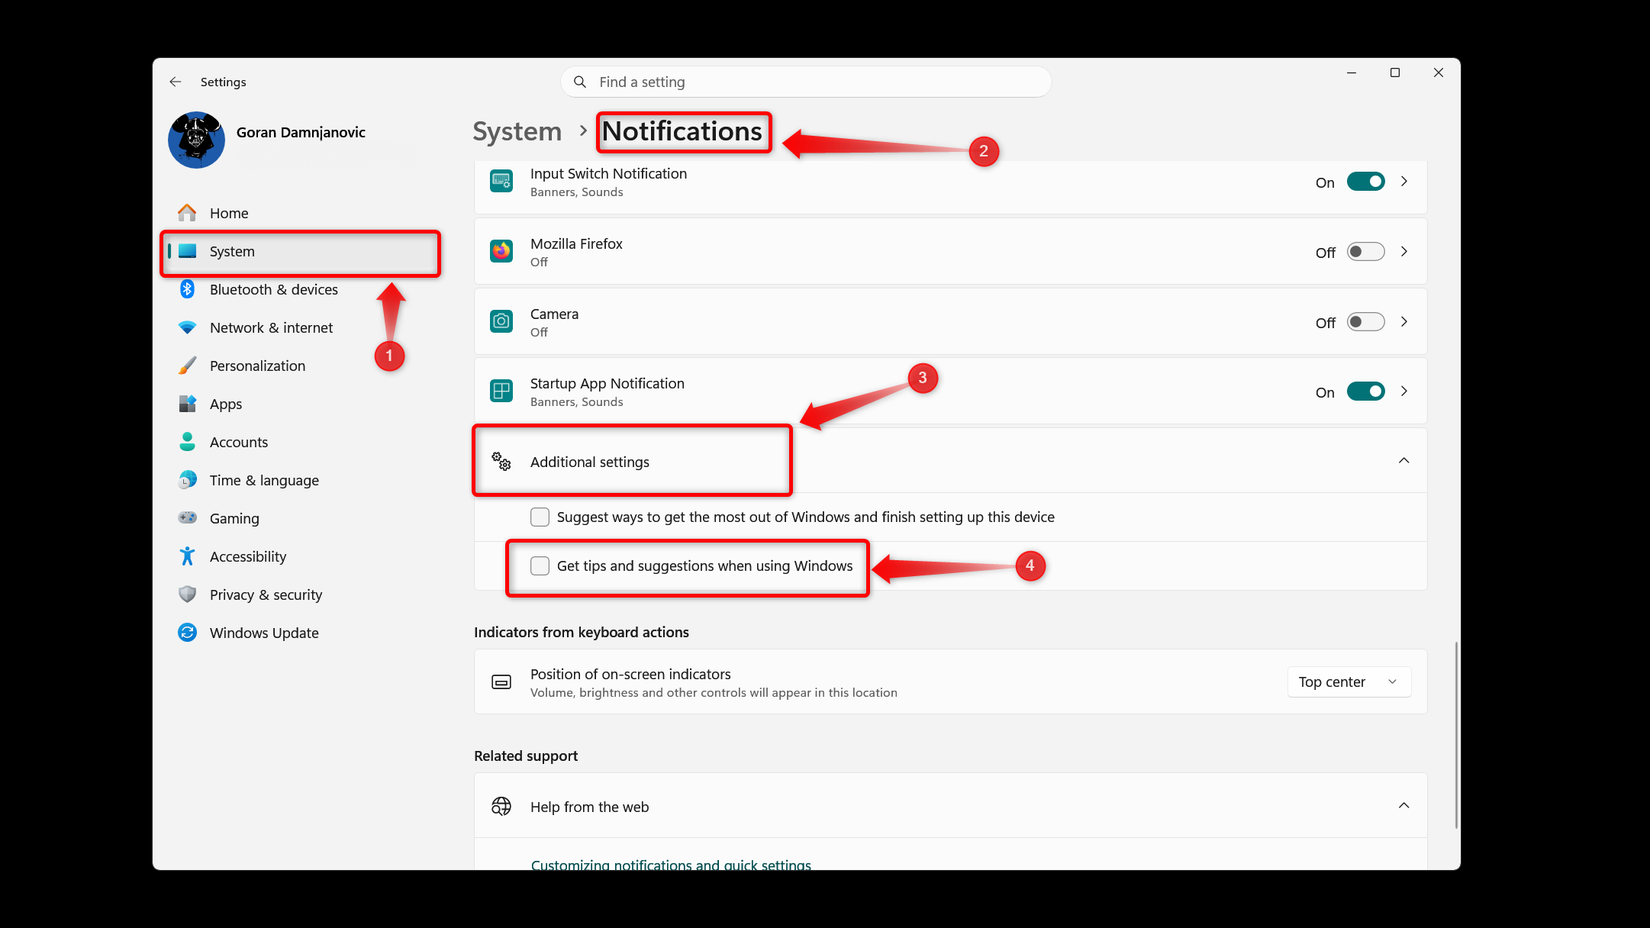Click the Network wifi icon in the sidebar
The width and height of the screenshot is (1650, 928).
187,327
